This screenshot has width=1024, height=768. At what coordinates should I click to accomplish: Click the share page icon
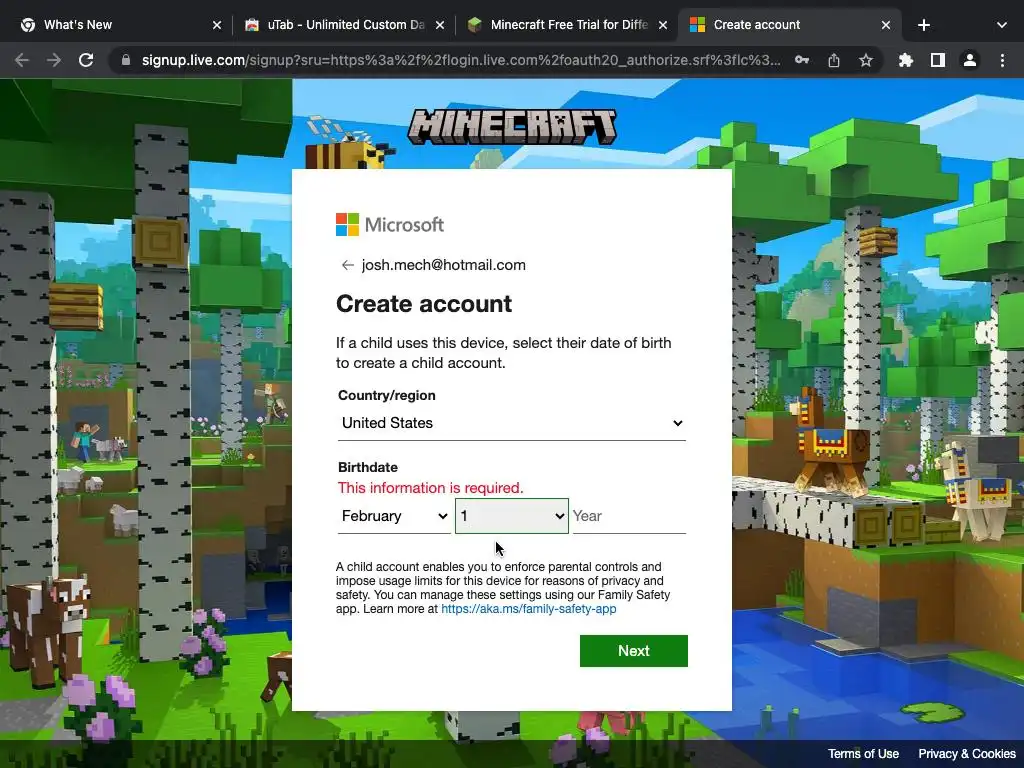[834, 60]
